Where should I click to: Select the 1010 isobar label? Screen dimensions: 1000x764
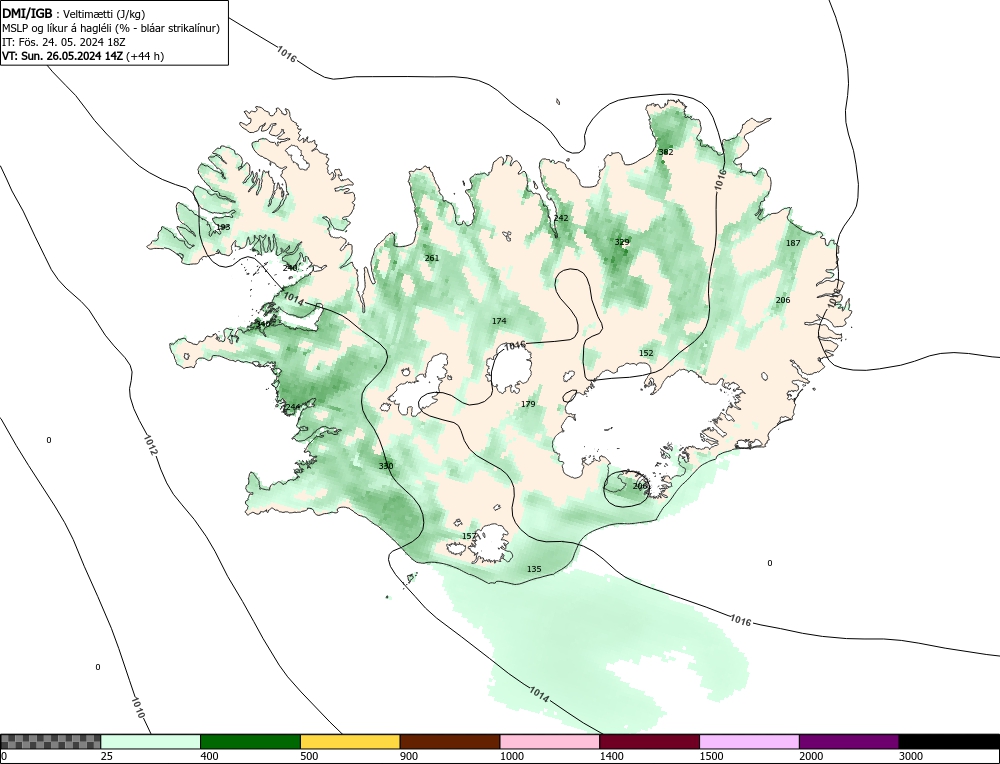(x=138, y=707)
